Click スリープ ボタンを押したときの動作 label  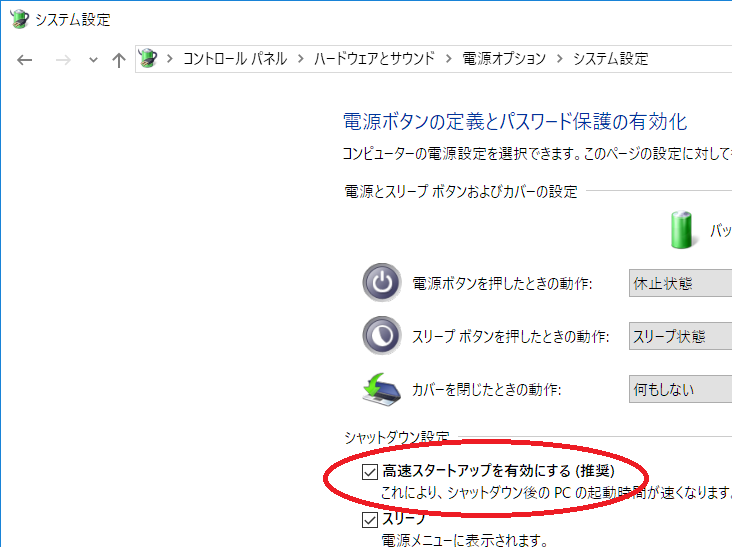510,337
